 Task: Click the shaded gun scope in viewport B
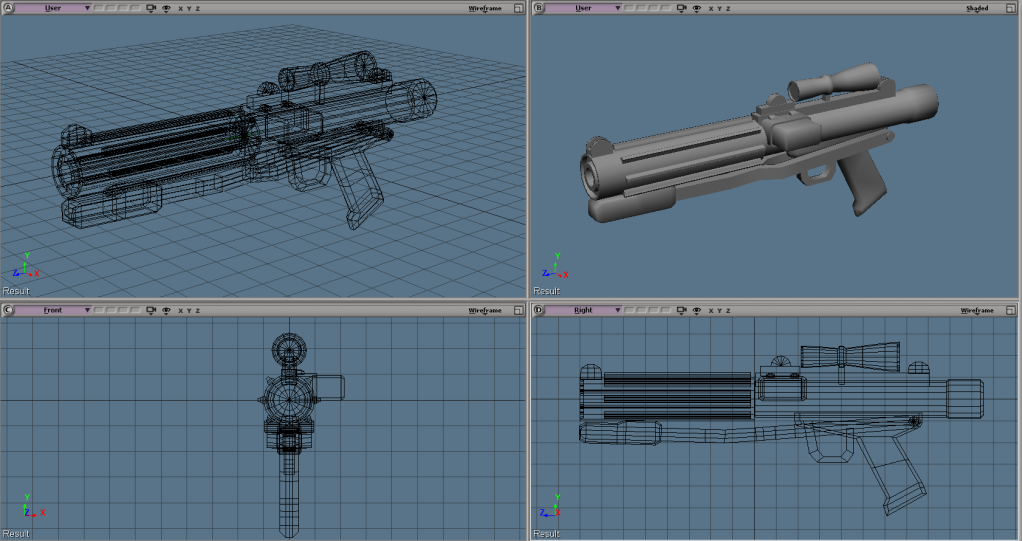click(834, 81)
